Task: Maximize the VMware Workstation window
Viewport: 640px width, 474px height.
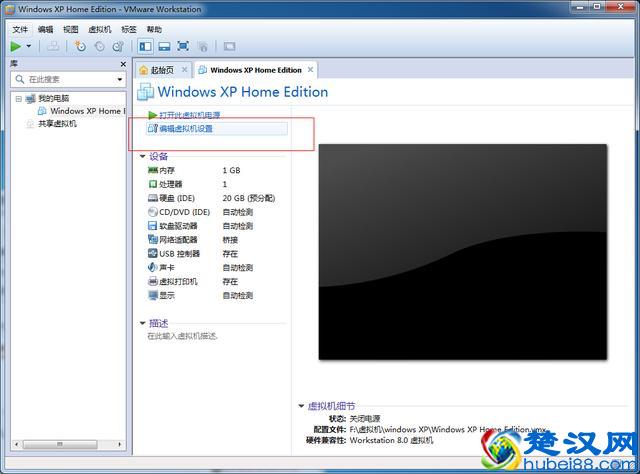Action: point(597,7)
